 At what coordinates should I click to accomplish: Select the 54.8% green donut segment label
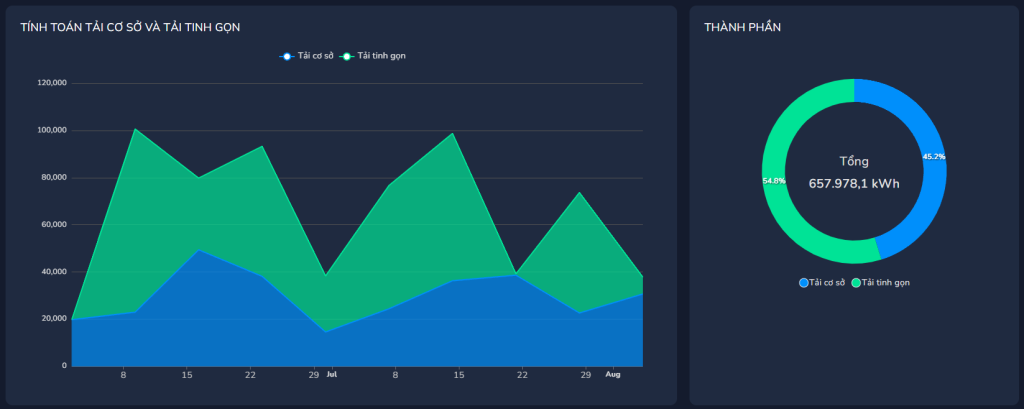774,181
